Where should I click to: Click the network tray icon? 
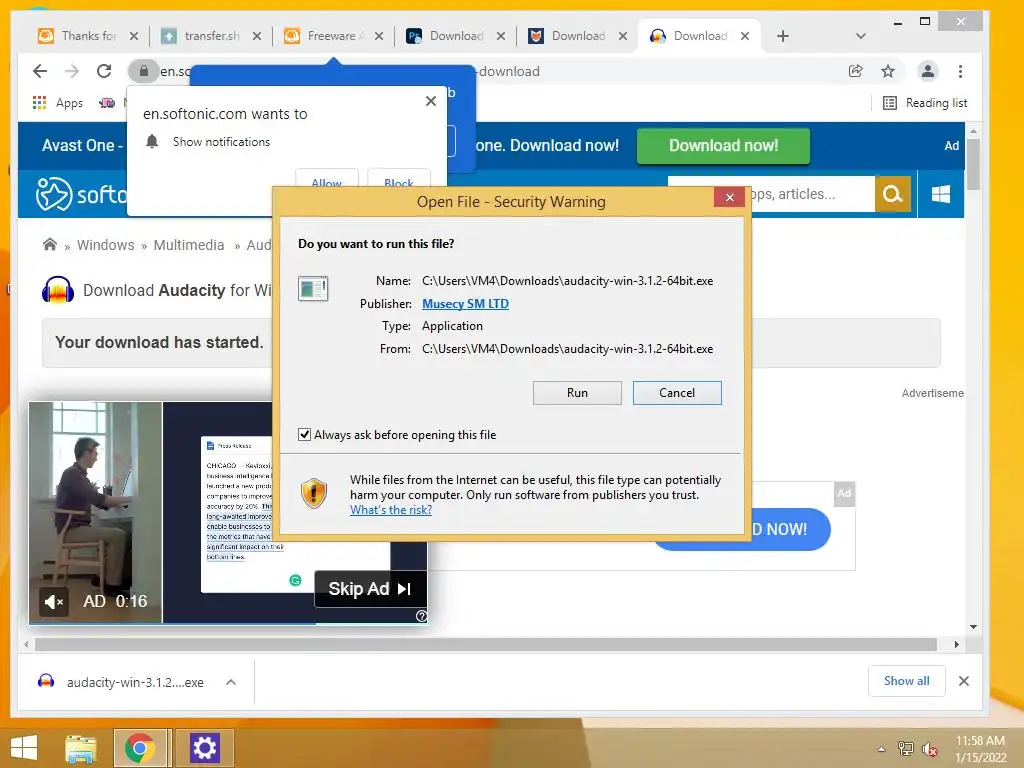coord(905,749)
